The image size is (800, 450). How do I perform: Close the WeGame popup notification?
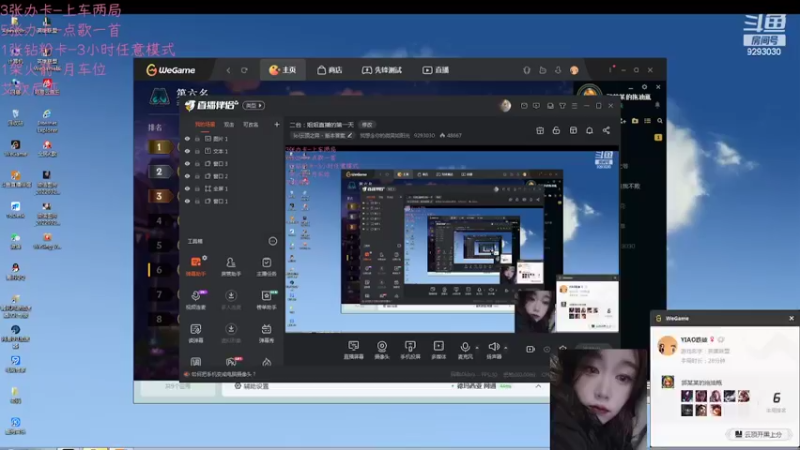click(791, 318)
